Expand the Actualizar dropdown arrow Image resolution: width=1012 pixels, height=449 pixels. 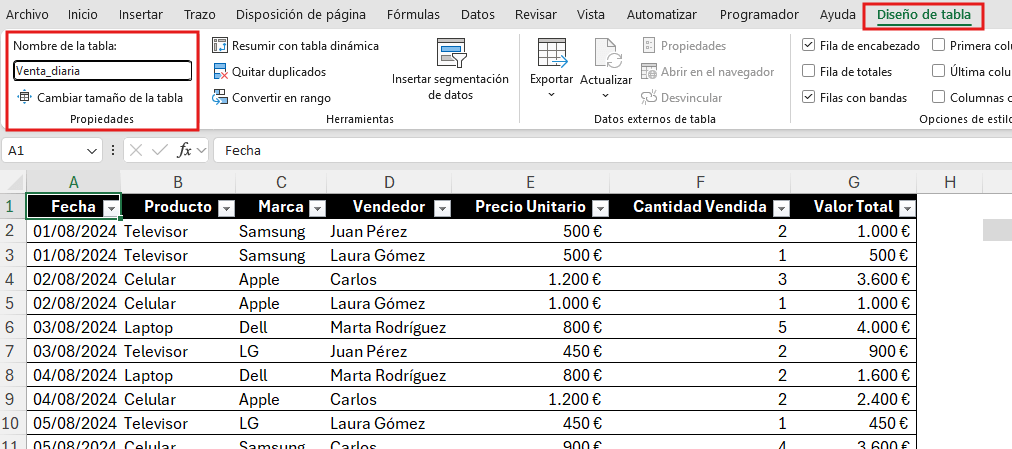point(605,95)
